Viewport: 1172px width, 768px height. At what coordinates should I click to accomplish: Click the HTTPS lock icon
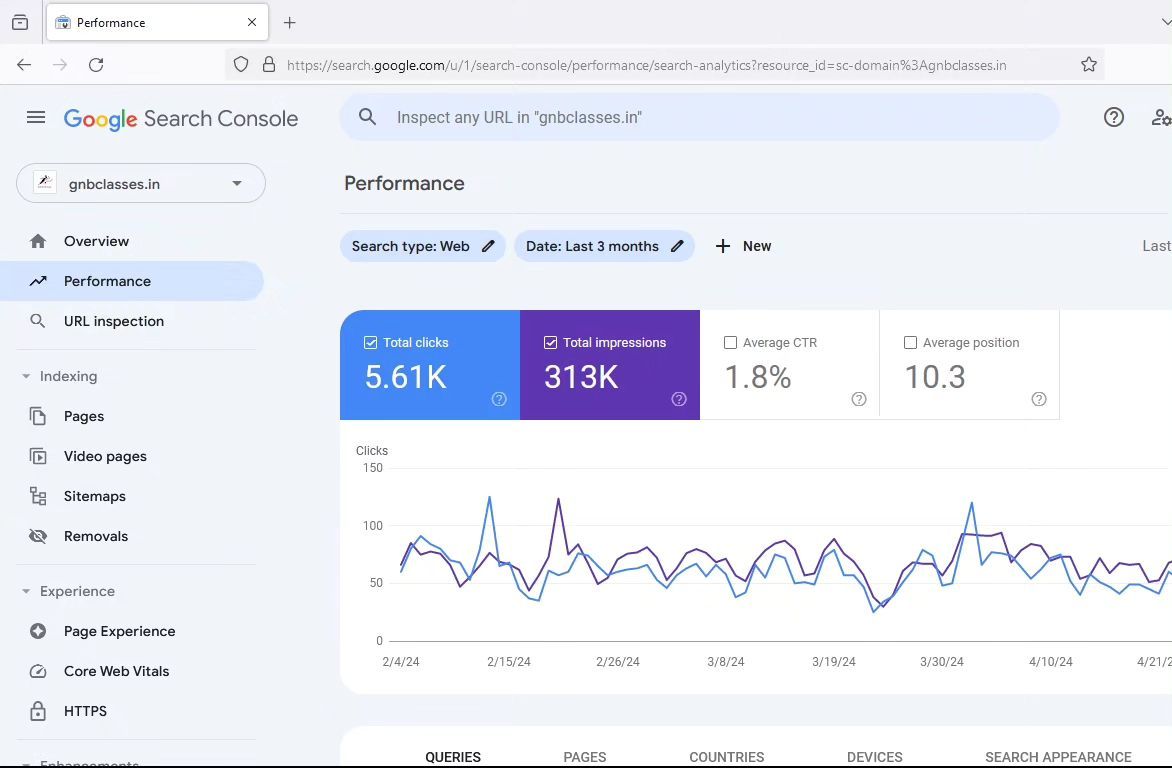(38, 711)
